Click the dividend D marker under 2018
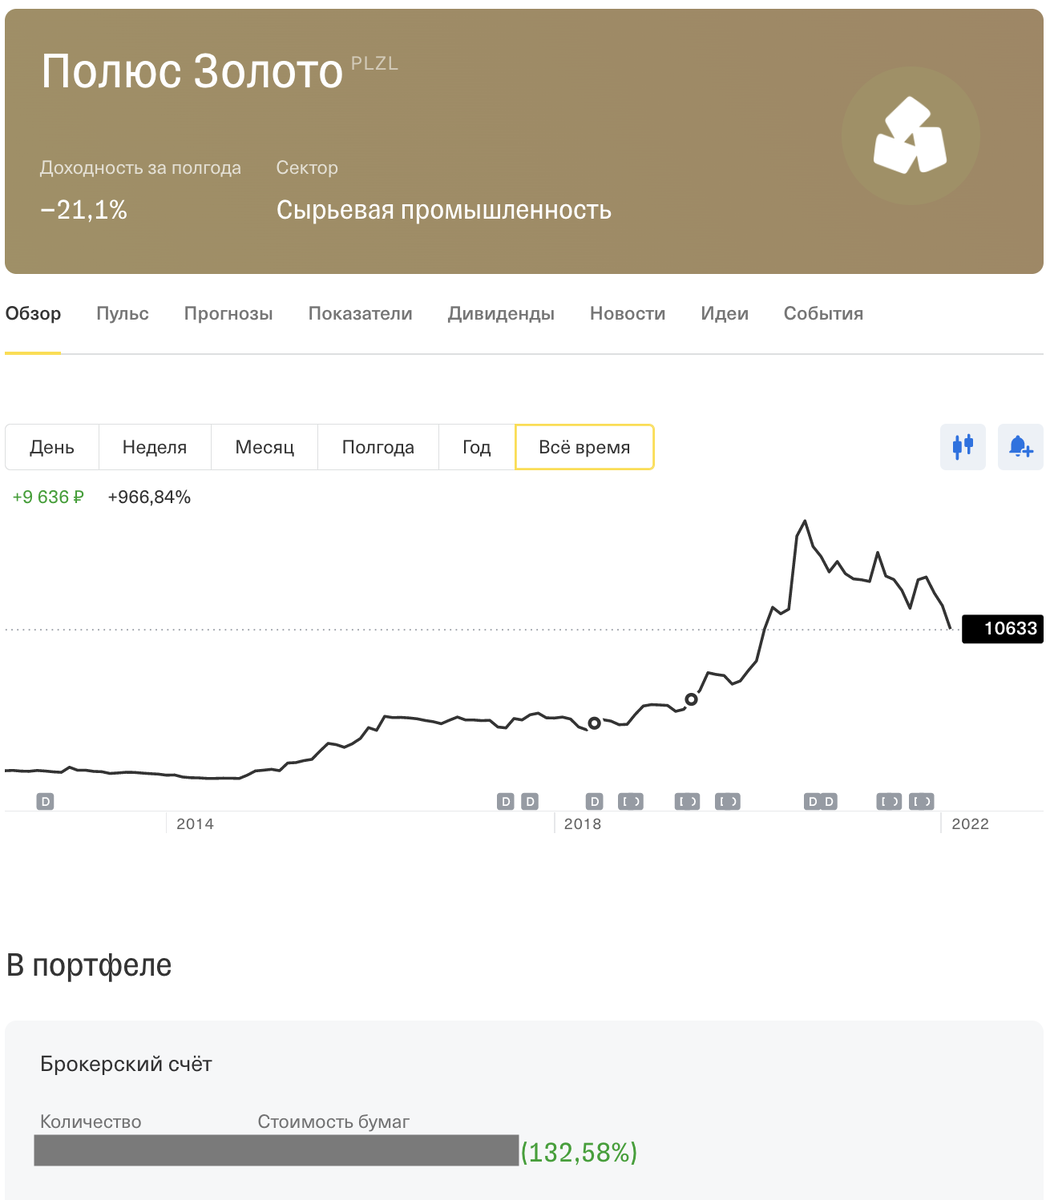The image size is (1050, 1200). click(593, 801)
